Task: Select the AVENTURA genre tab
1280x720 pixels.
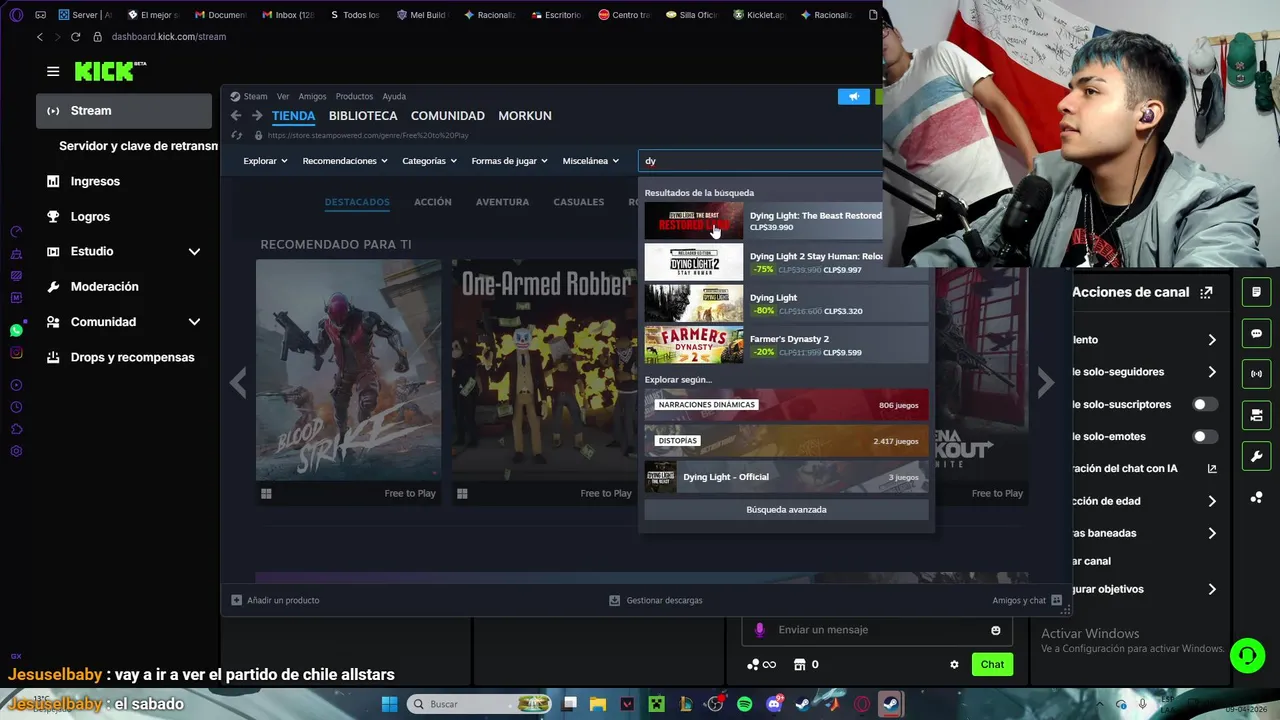Action: 502,202
